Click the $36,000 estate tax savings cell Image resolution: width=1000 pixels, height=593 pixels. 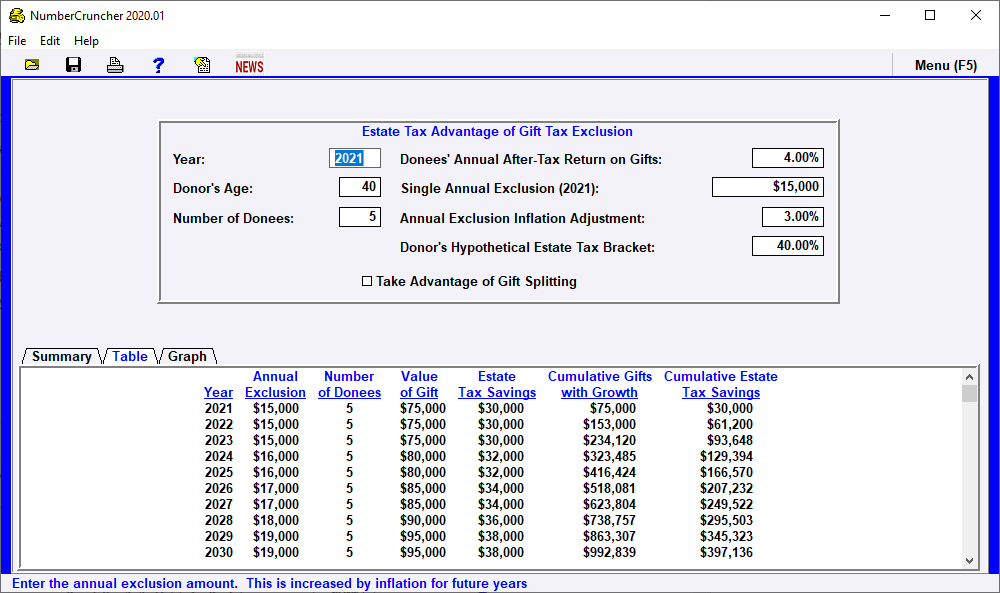pos(501,520)
